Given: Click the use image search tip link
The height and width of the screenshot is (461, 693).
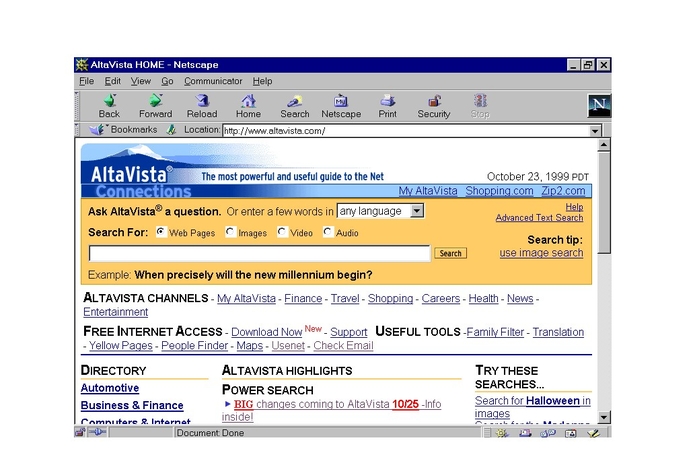Looking at the screenshot, I should pyautogui.click(x=541, y=253).
